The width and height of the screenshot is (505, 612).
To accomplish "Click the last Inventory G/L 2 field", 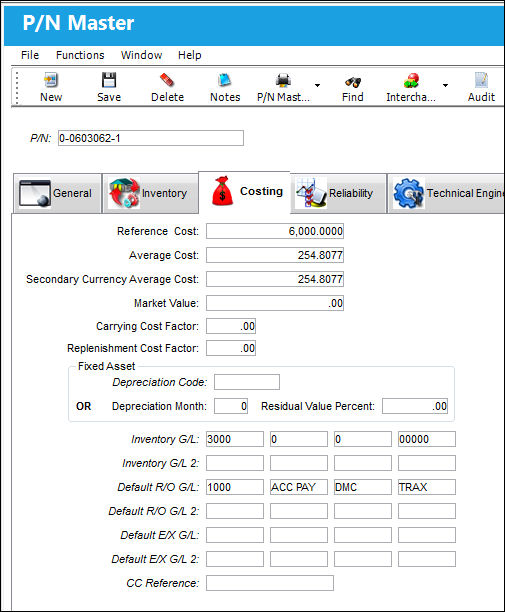I will pyautogui.click(x=427, y=463).
